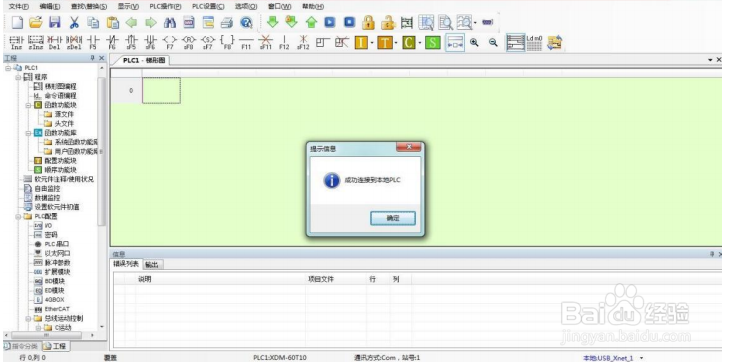Image resolution: width=732 pixels, height=362 pixels.
Task: Create a new project file
Action: pos(17,22)
